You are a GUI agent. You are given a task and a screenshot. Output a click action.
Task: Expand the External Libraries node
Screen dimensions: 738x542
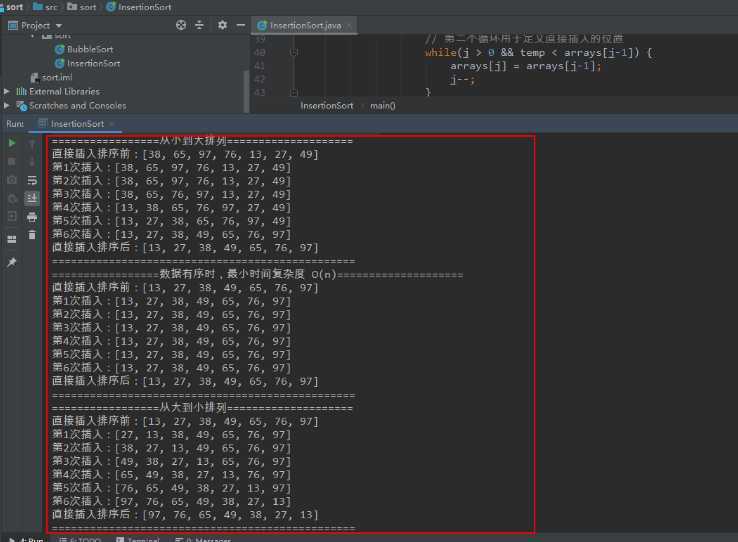coord(8,91)
